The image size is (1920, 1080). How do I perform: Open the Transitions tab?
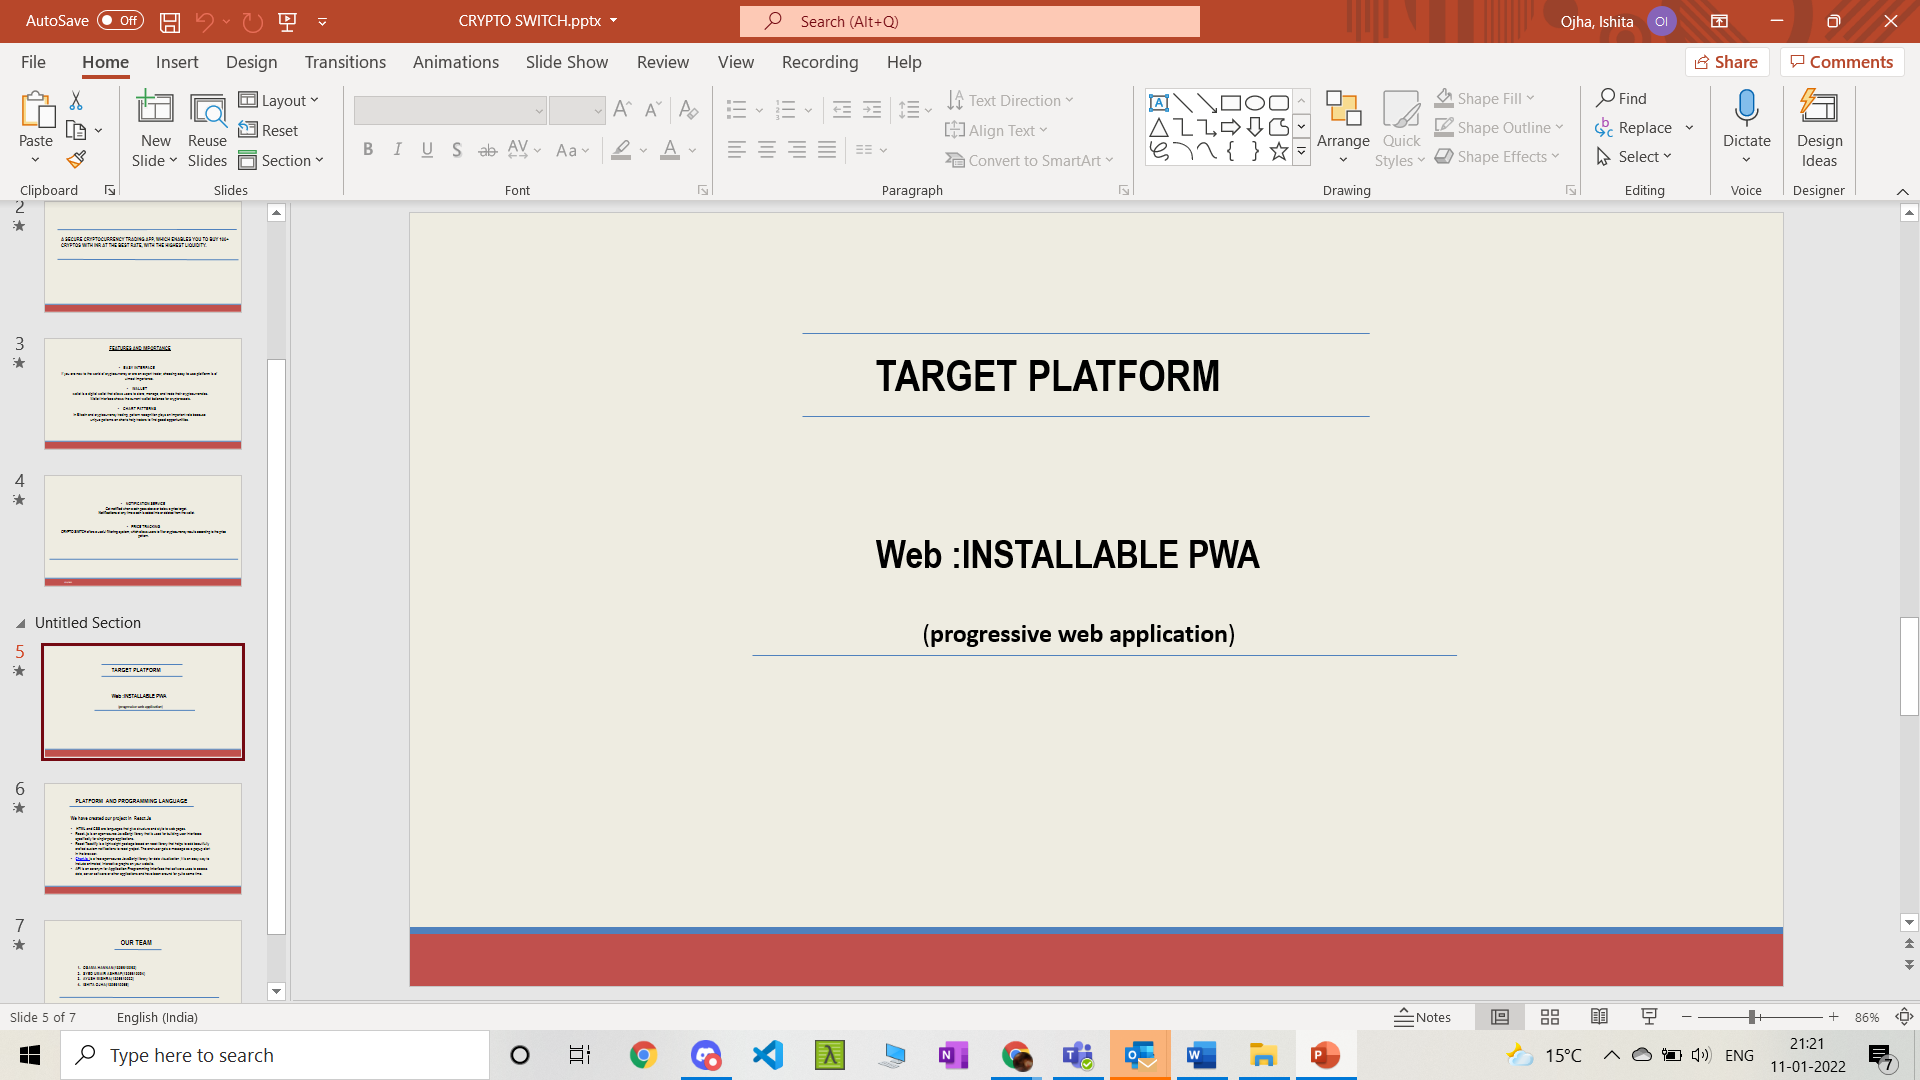(345, 62)
